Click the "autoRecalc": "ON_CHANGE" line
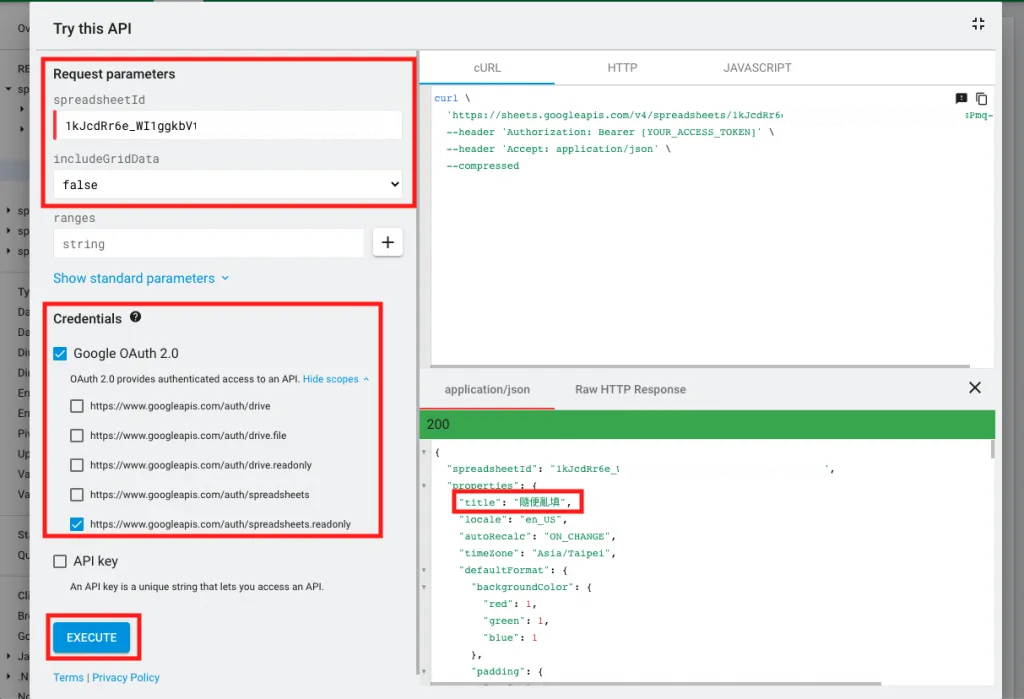1024x699 pixels. [x=537, y=536]
